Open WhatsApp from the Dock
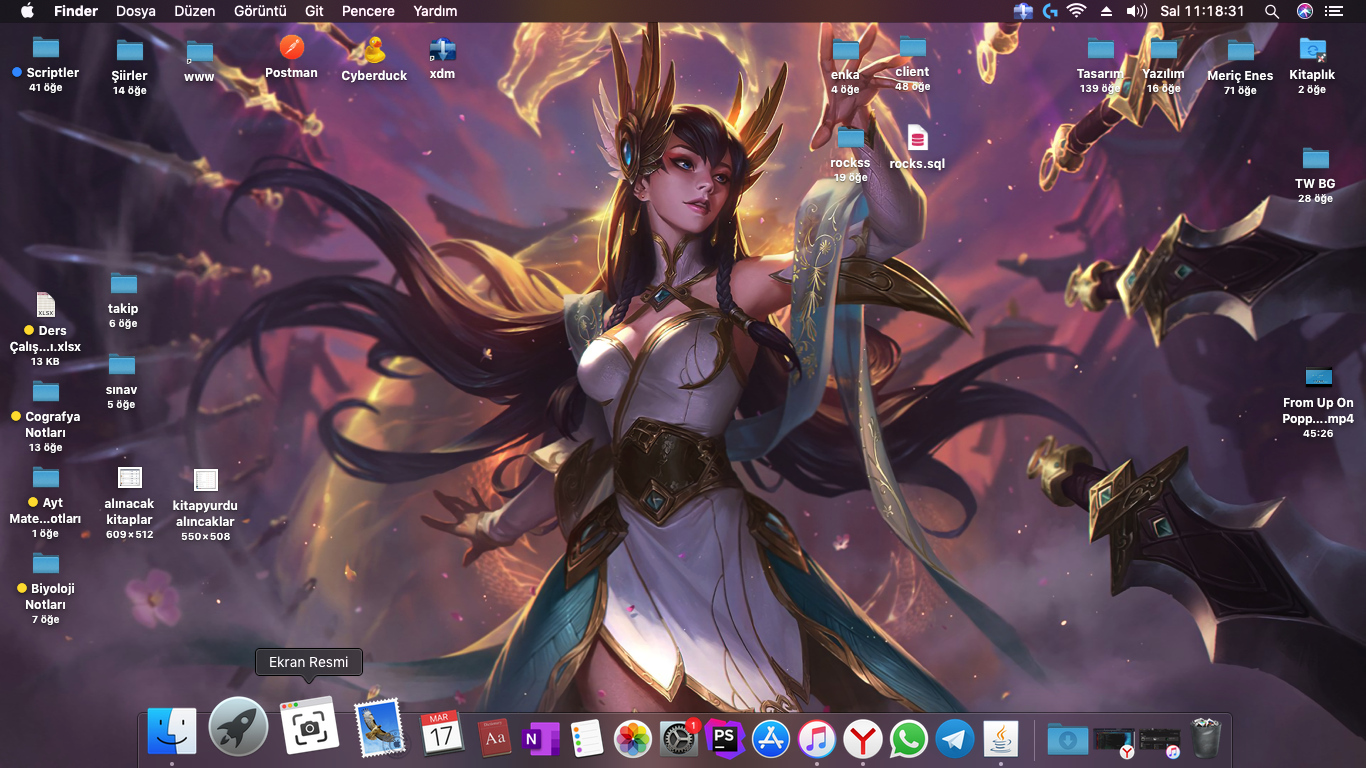 (x=909, y=739)
